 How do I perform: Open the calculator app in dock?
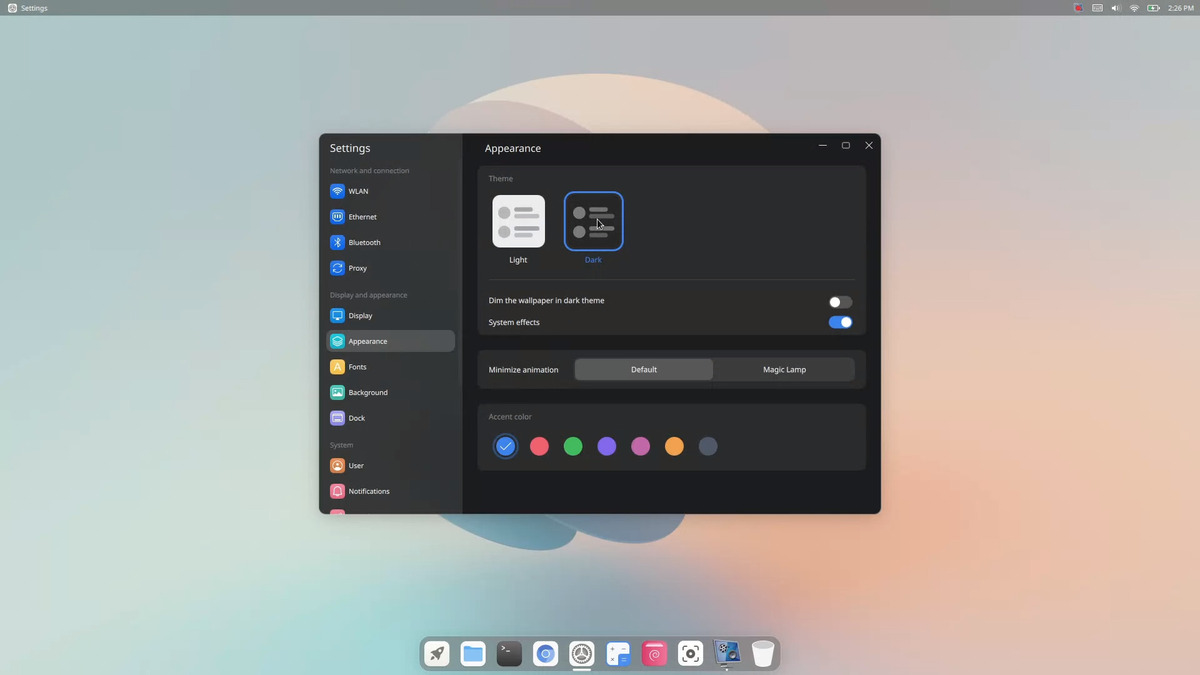[x=618, y=654]
